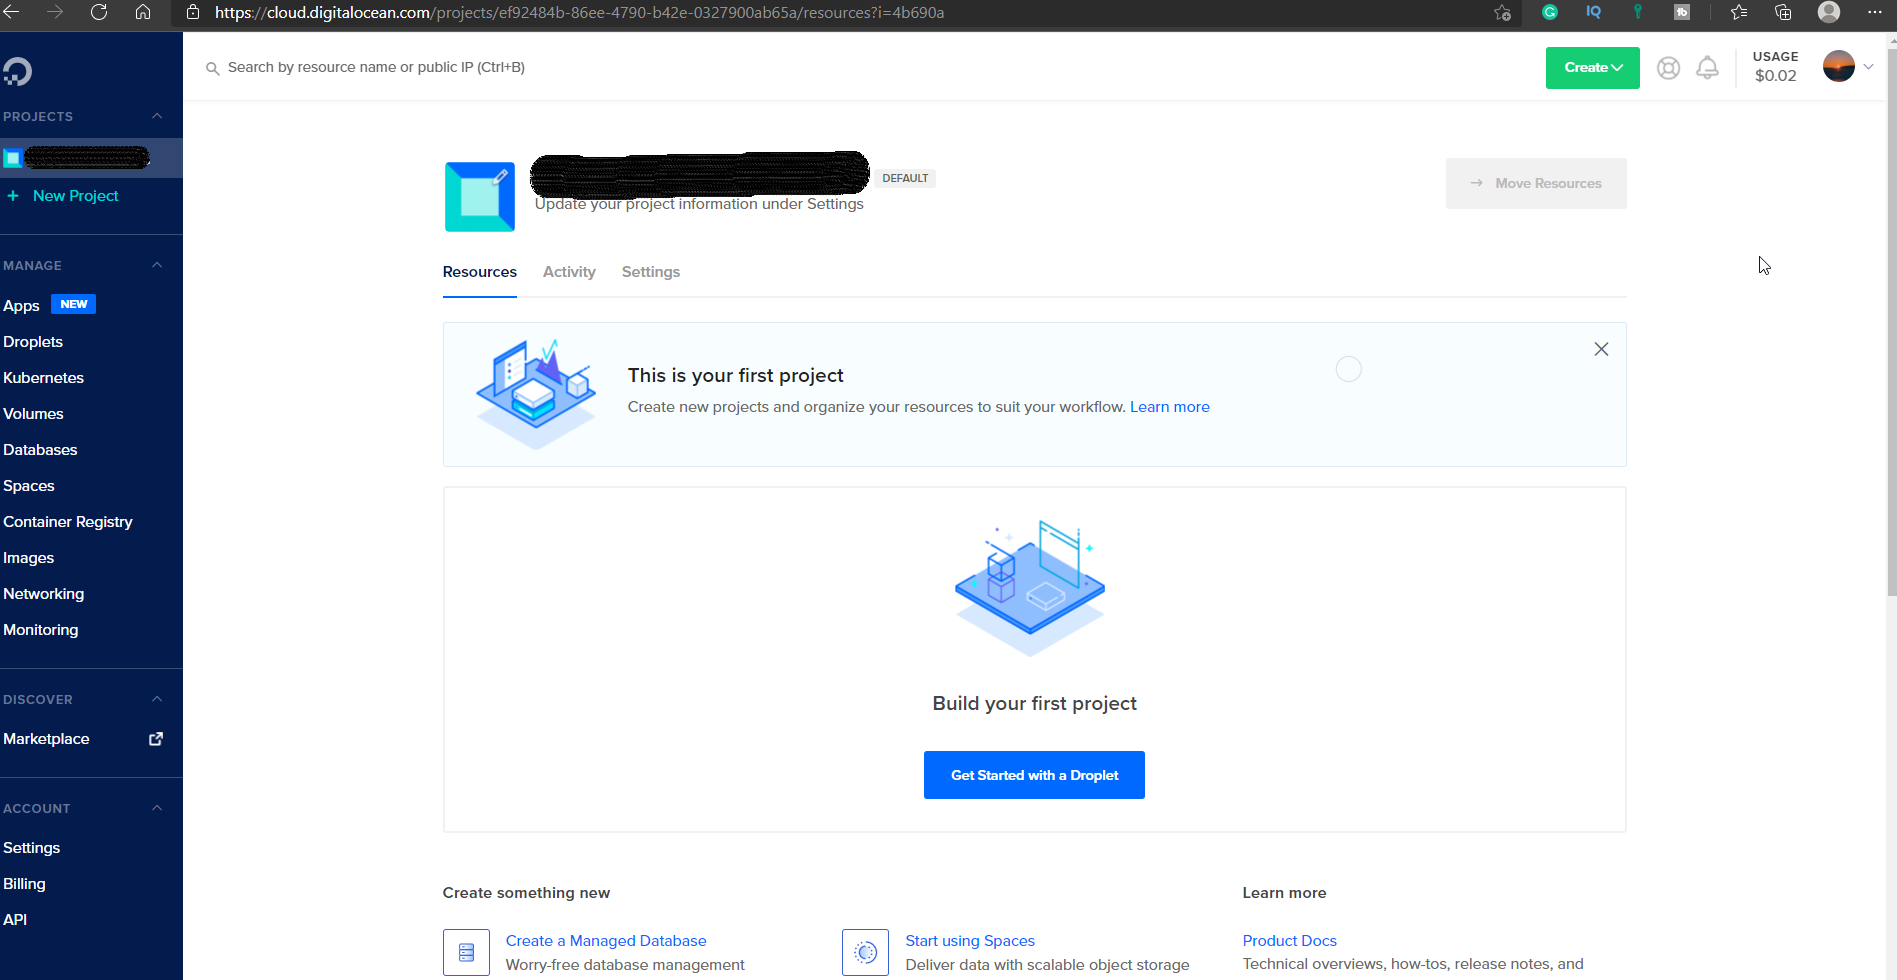
Task: Click the DigitalOcean logo icon
Action: [x=17, y=71]
